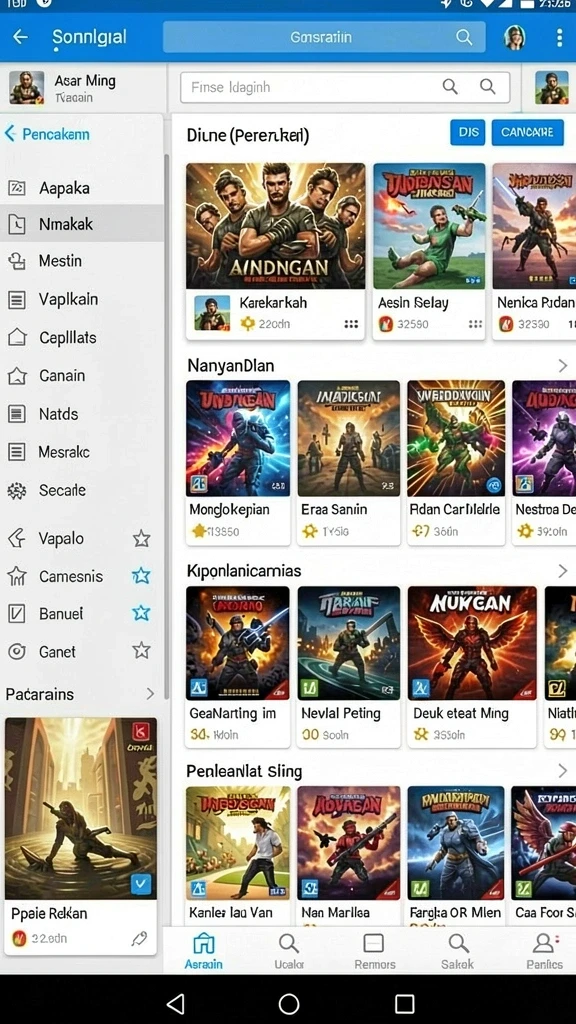Open the grid dots menu on Karekarkah card
The image size is (576, 1024).
click(351, 324)
